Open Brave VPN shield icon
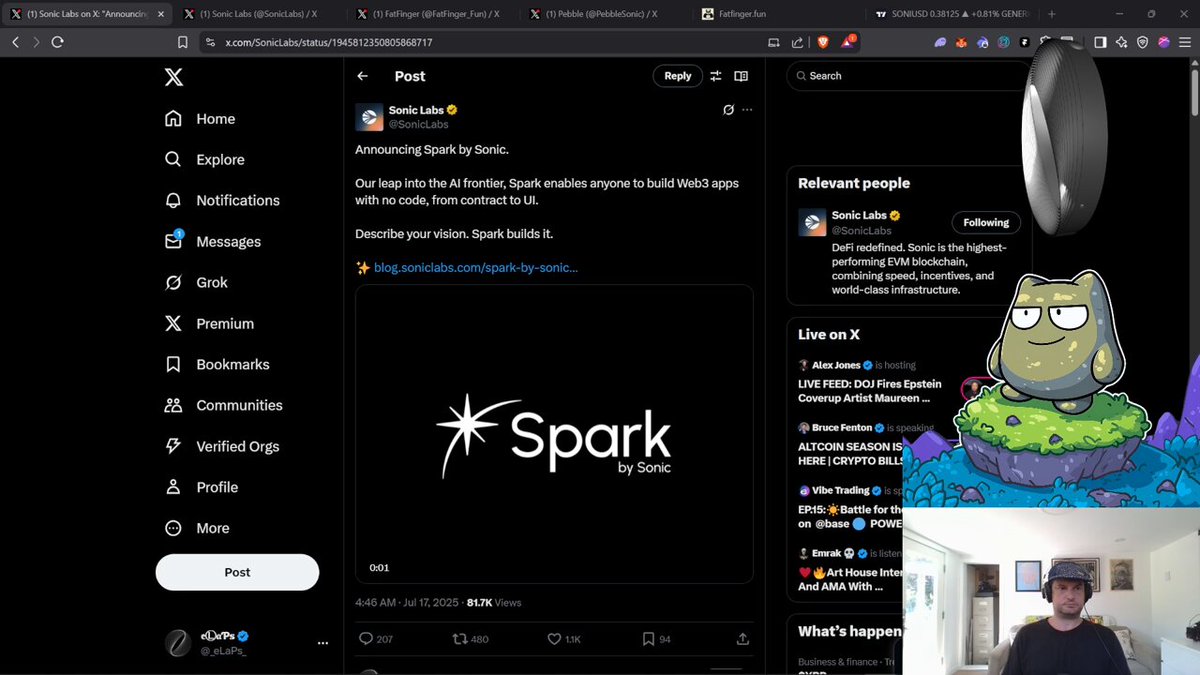The width and height of the screenshot is (1200, 675). tap(1142, 42)
